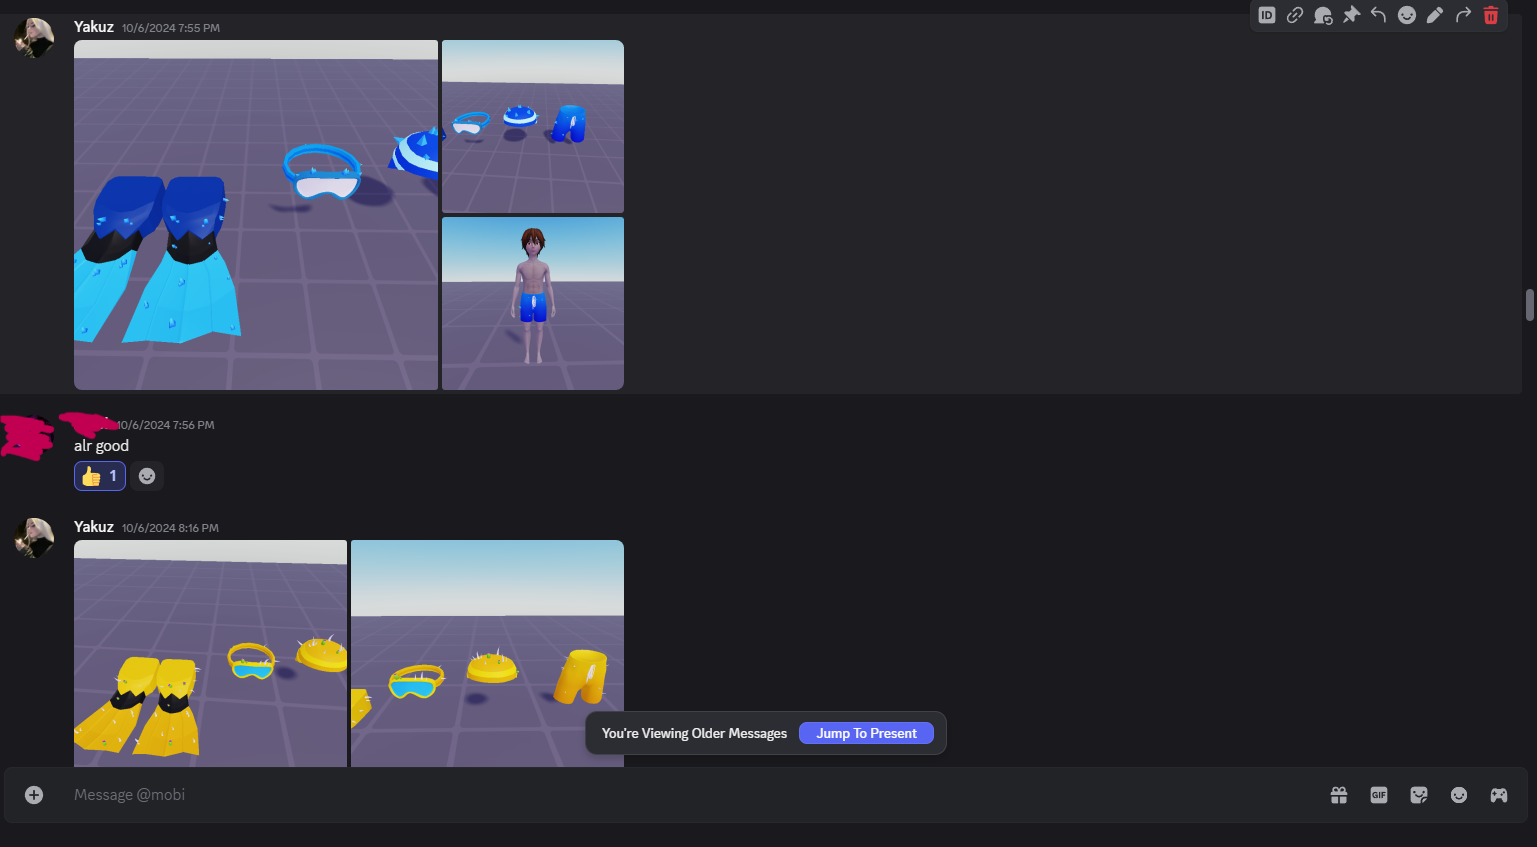1537x847 pixels.
Task: Click the "alr good" message text
Action: [101, 446]
